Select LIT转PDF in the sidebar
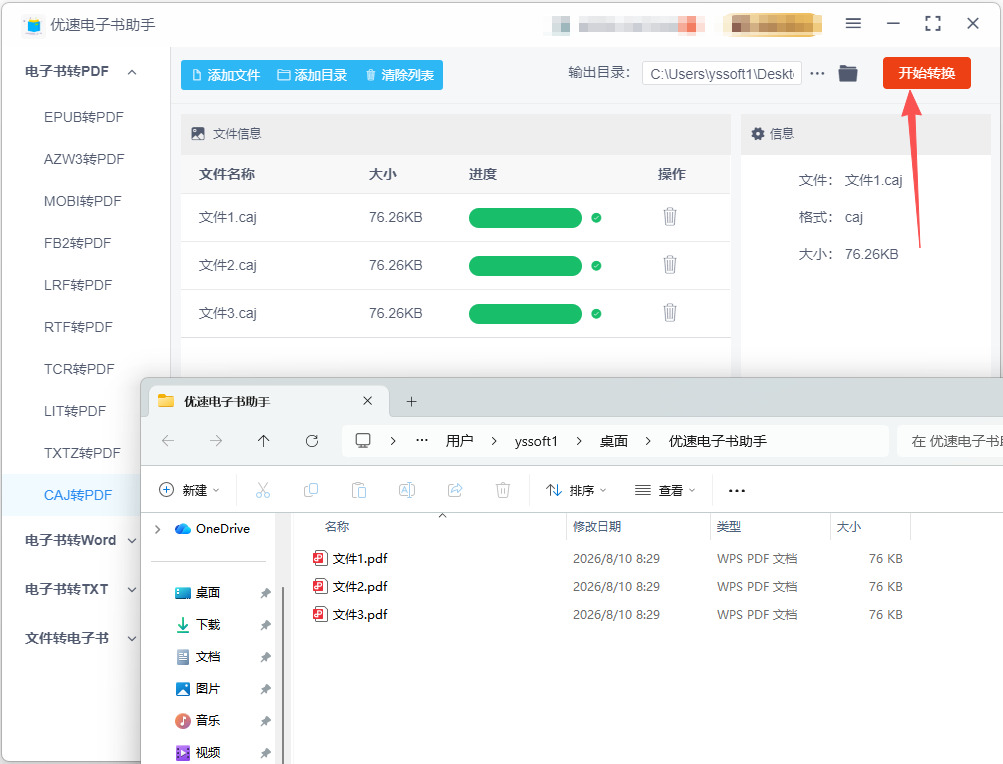 click(75, 411)
